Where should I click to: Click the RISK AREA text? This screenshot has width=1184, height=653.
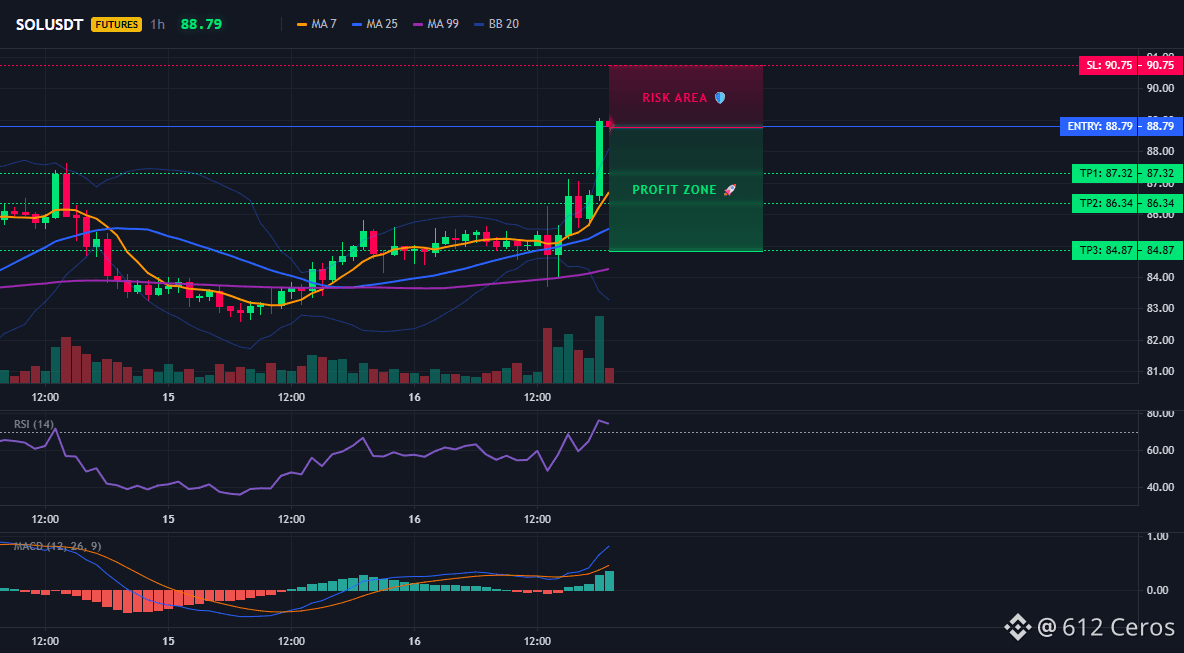pos(674,98)
